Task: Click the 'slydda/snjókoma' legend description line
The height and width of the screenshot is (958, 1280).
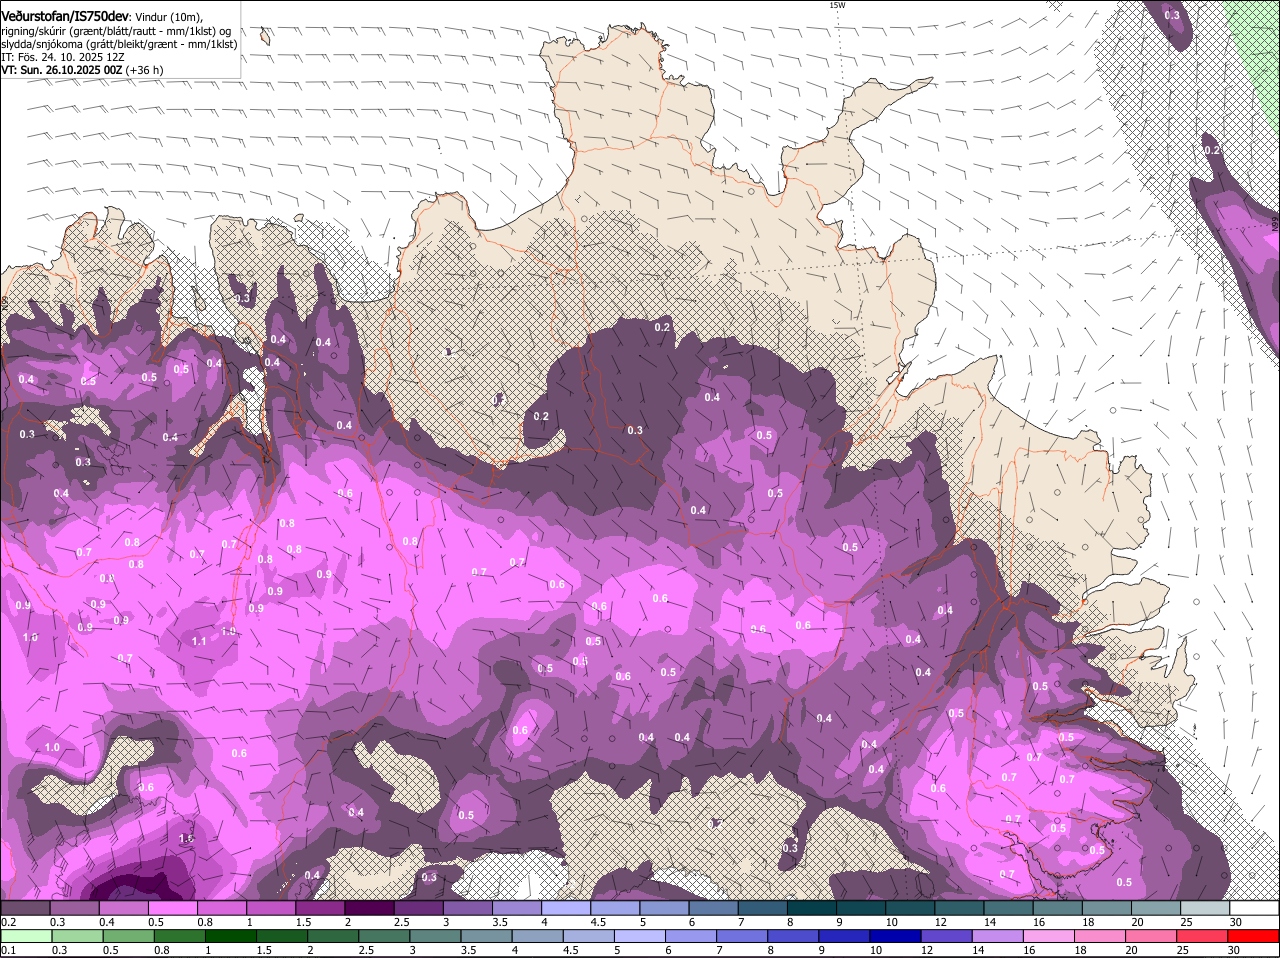Action: 119,44
